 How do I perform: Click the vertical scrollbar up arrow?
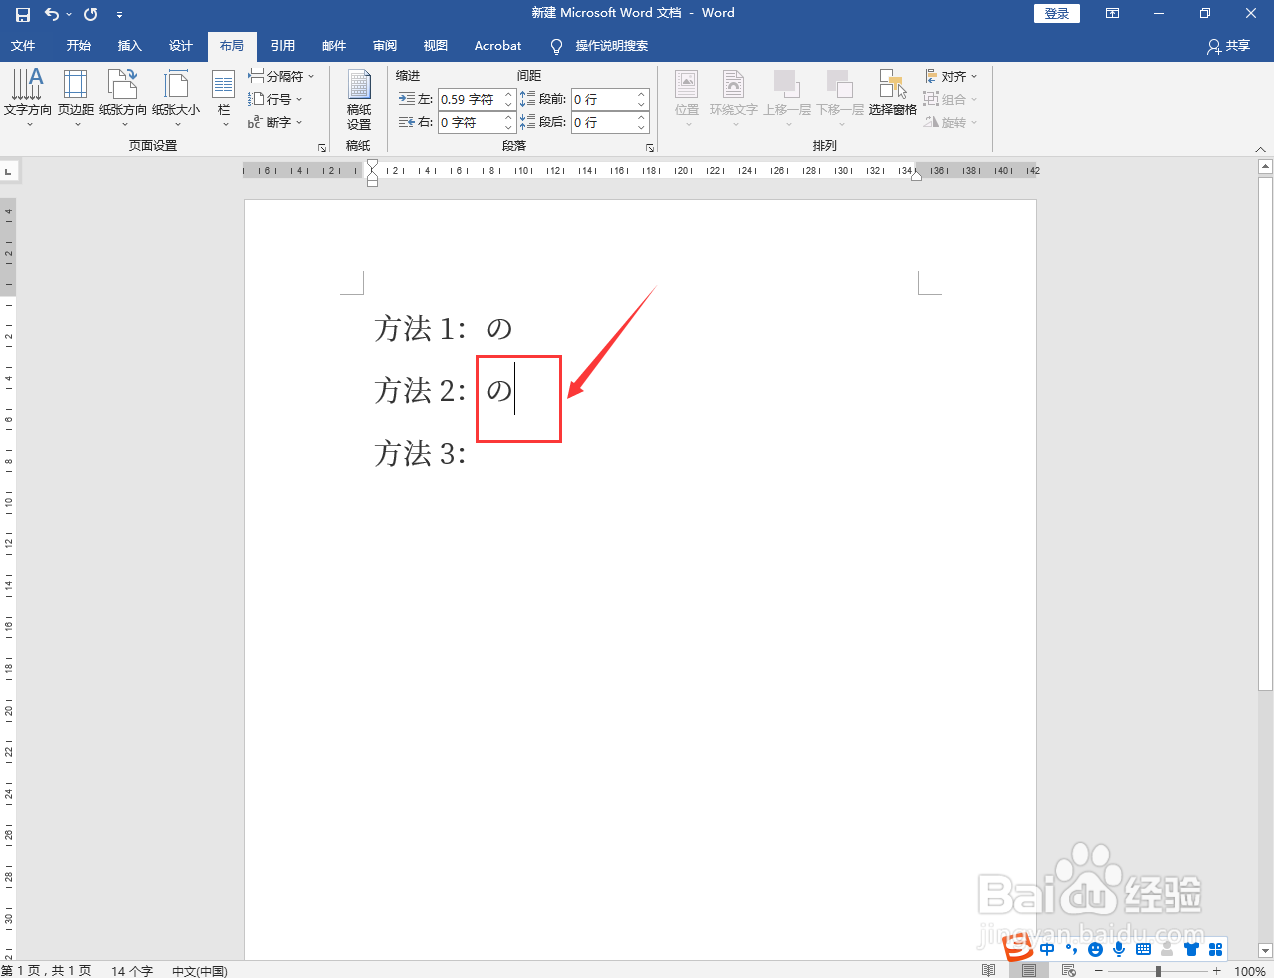tap(1265, 168)
